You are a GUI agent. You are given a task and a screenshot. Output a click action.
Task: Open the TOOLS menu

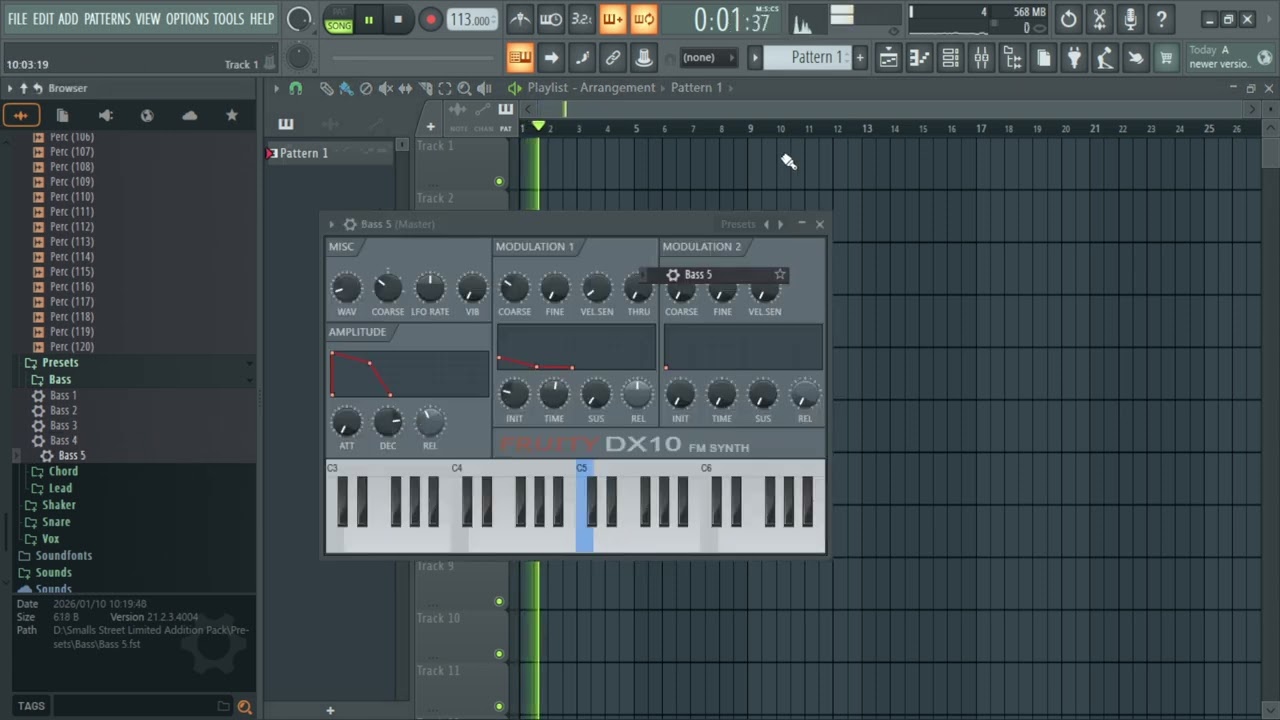(x=228, y=19)
